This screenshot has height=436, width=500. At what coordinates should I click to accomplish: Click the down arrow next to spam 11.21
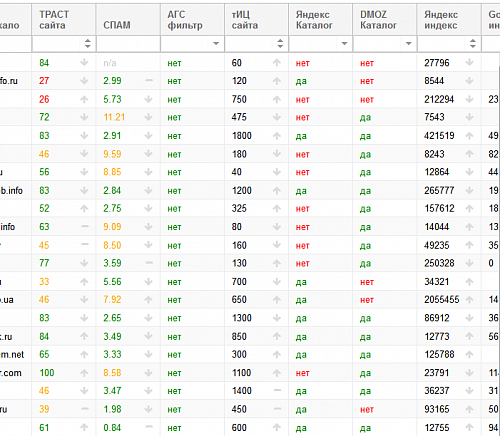148,117
